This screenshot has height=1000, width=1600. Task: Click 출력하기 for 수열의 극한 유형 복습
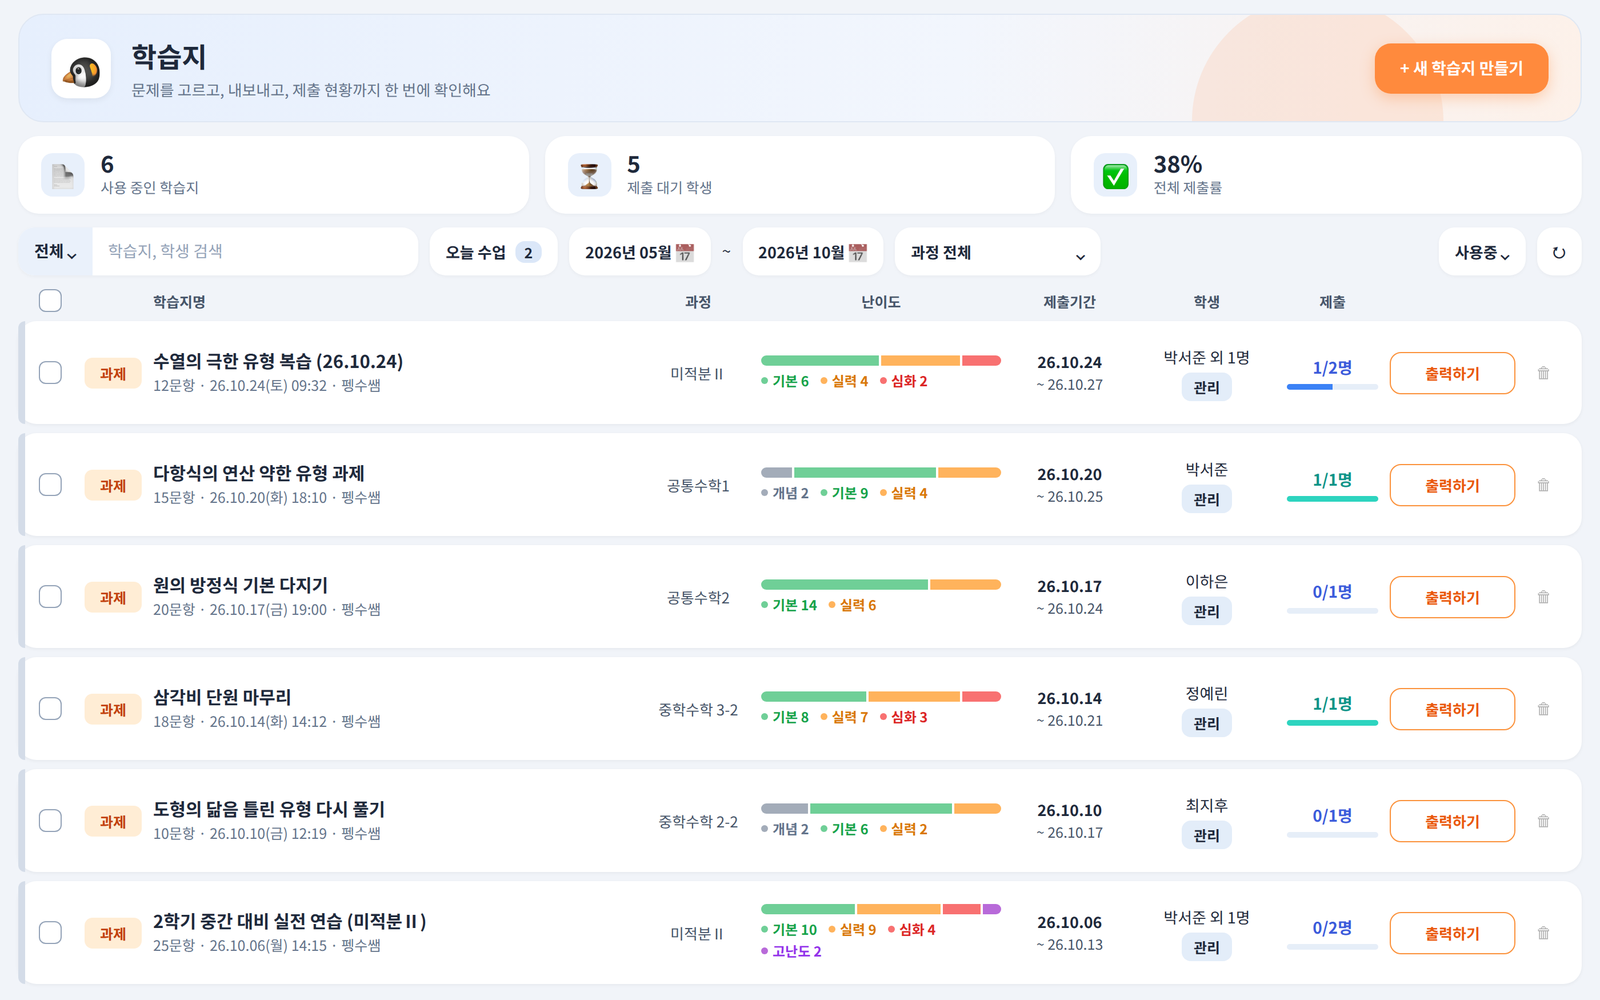(1452, 373)
